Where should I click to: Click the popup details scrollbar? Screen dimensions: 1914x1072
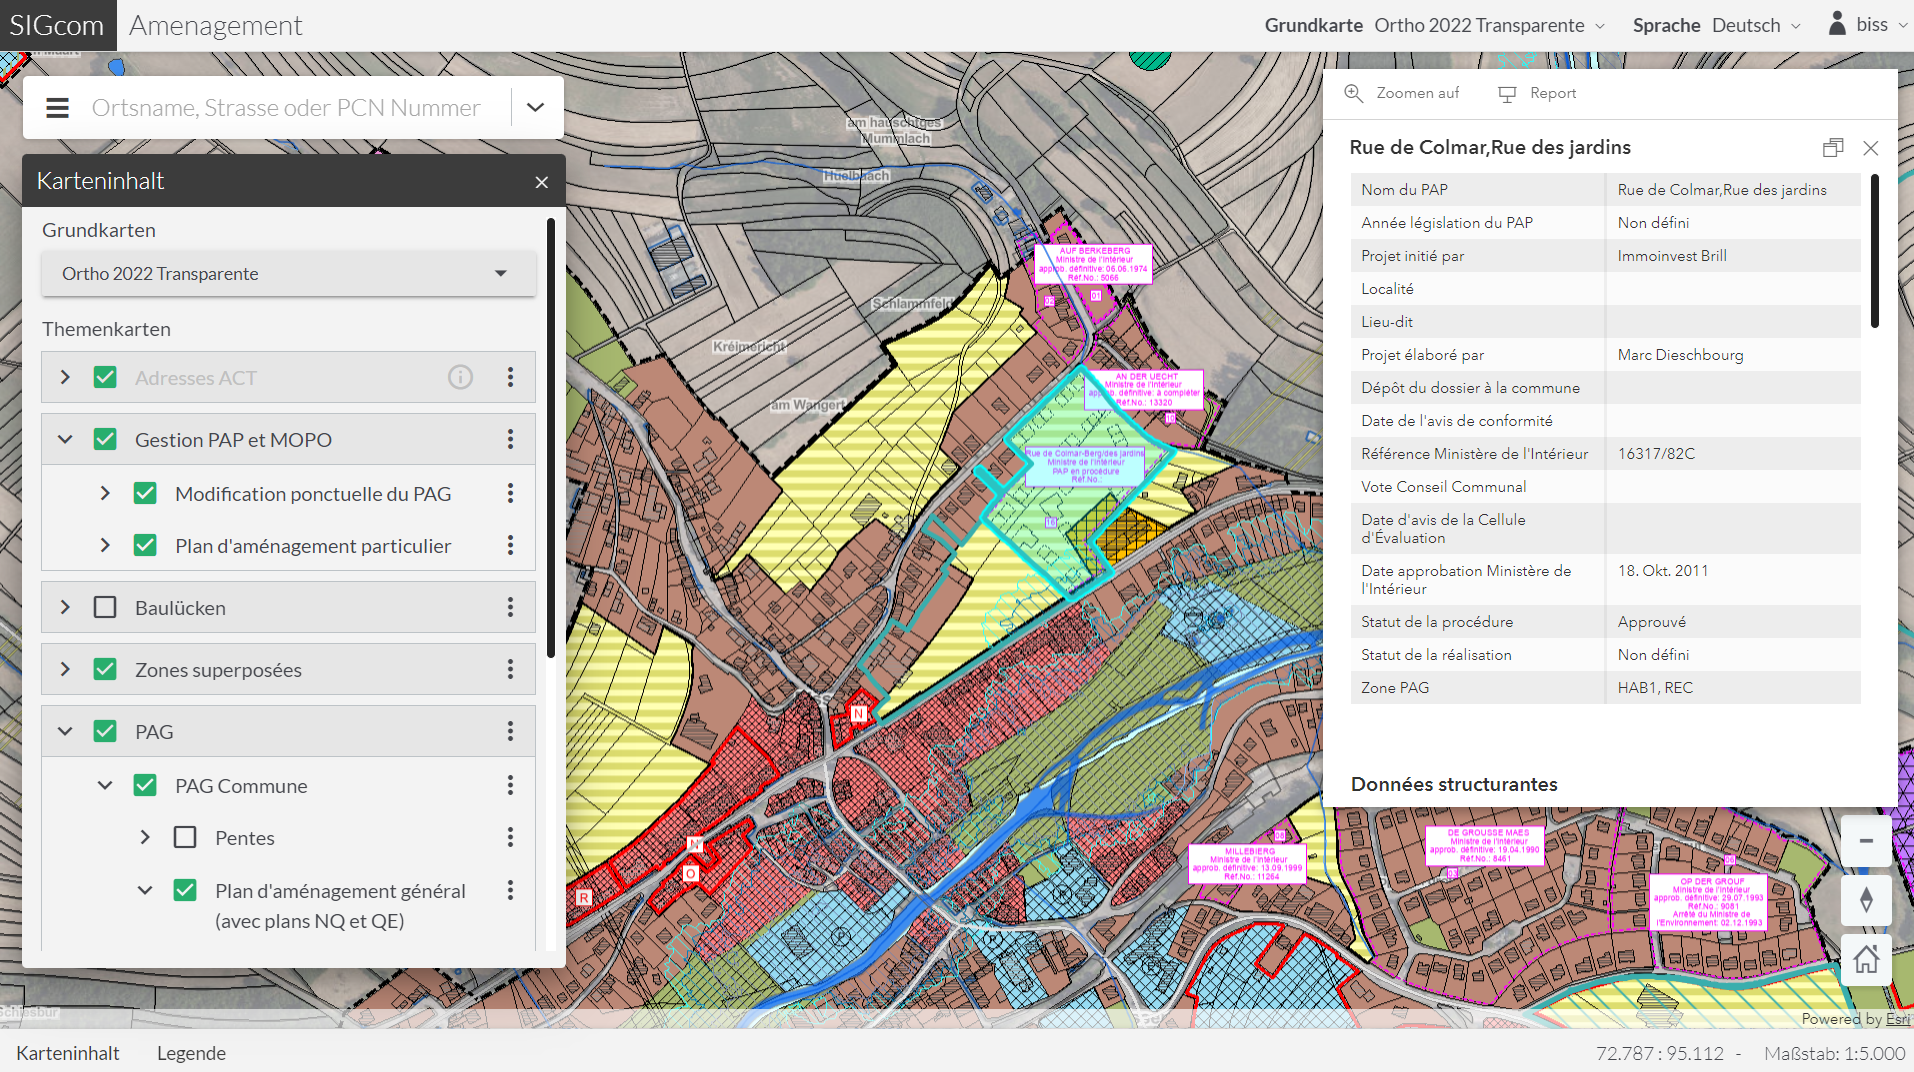pyautogui.click(x=1874, y=251)
